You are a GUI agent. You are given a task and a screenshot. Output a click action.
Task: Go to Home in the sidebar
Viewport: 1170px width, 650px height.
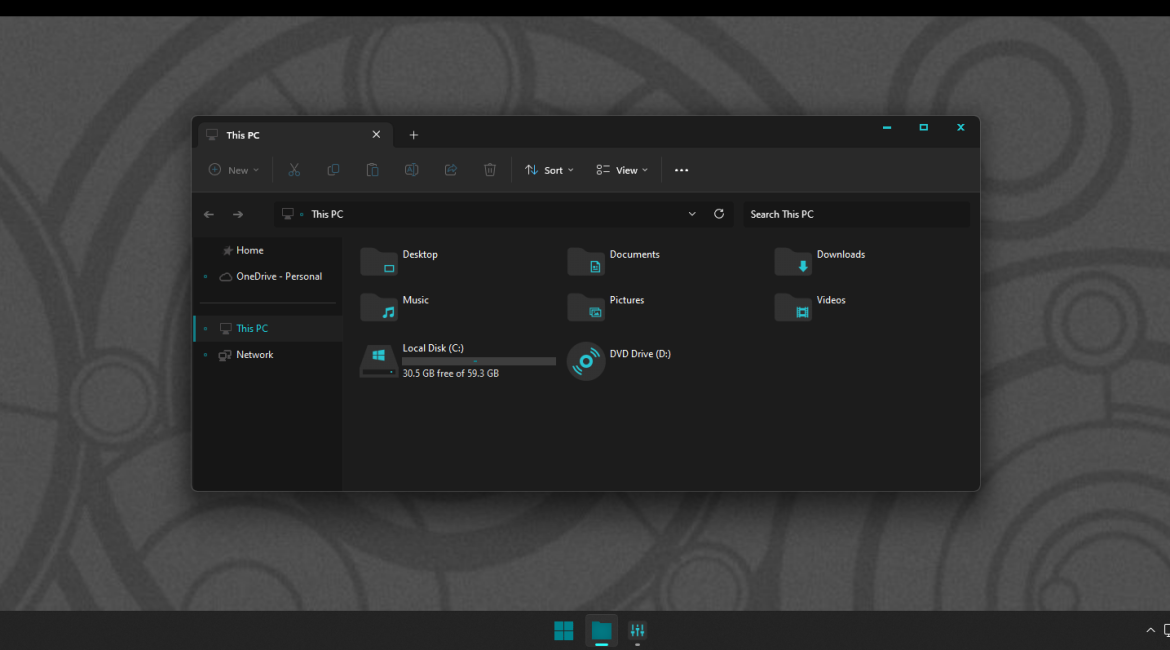(x=249, y=251)
